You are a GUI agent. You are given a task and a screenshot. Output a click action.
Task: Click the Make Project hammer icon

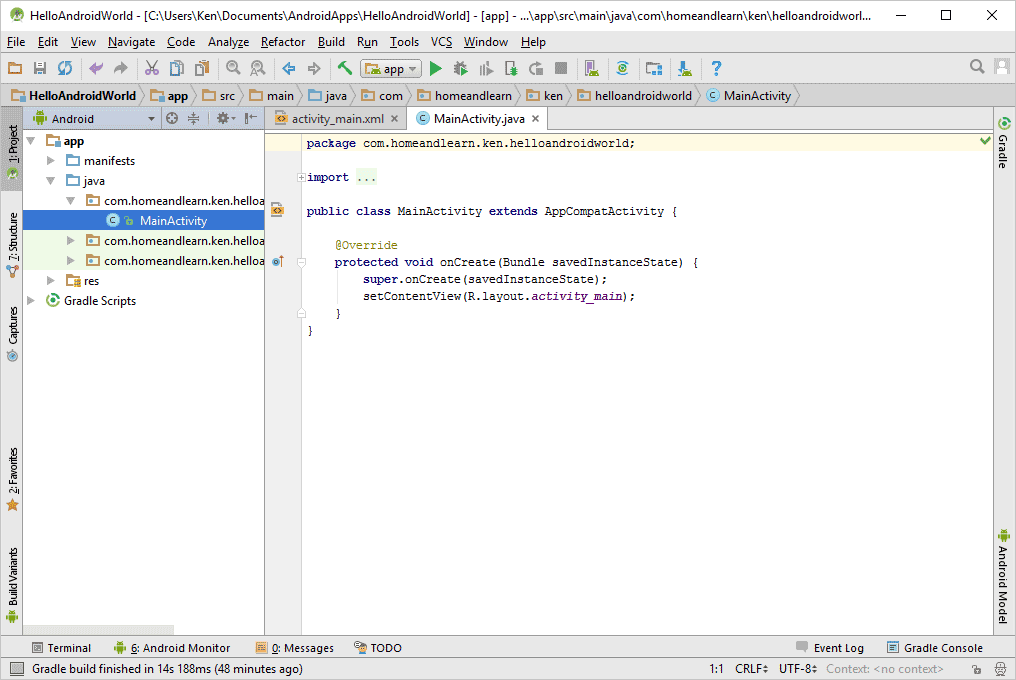tap(344, 69)
